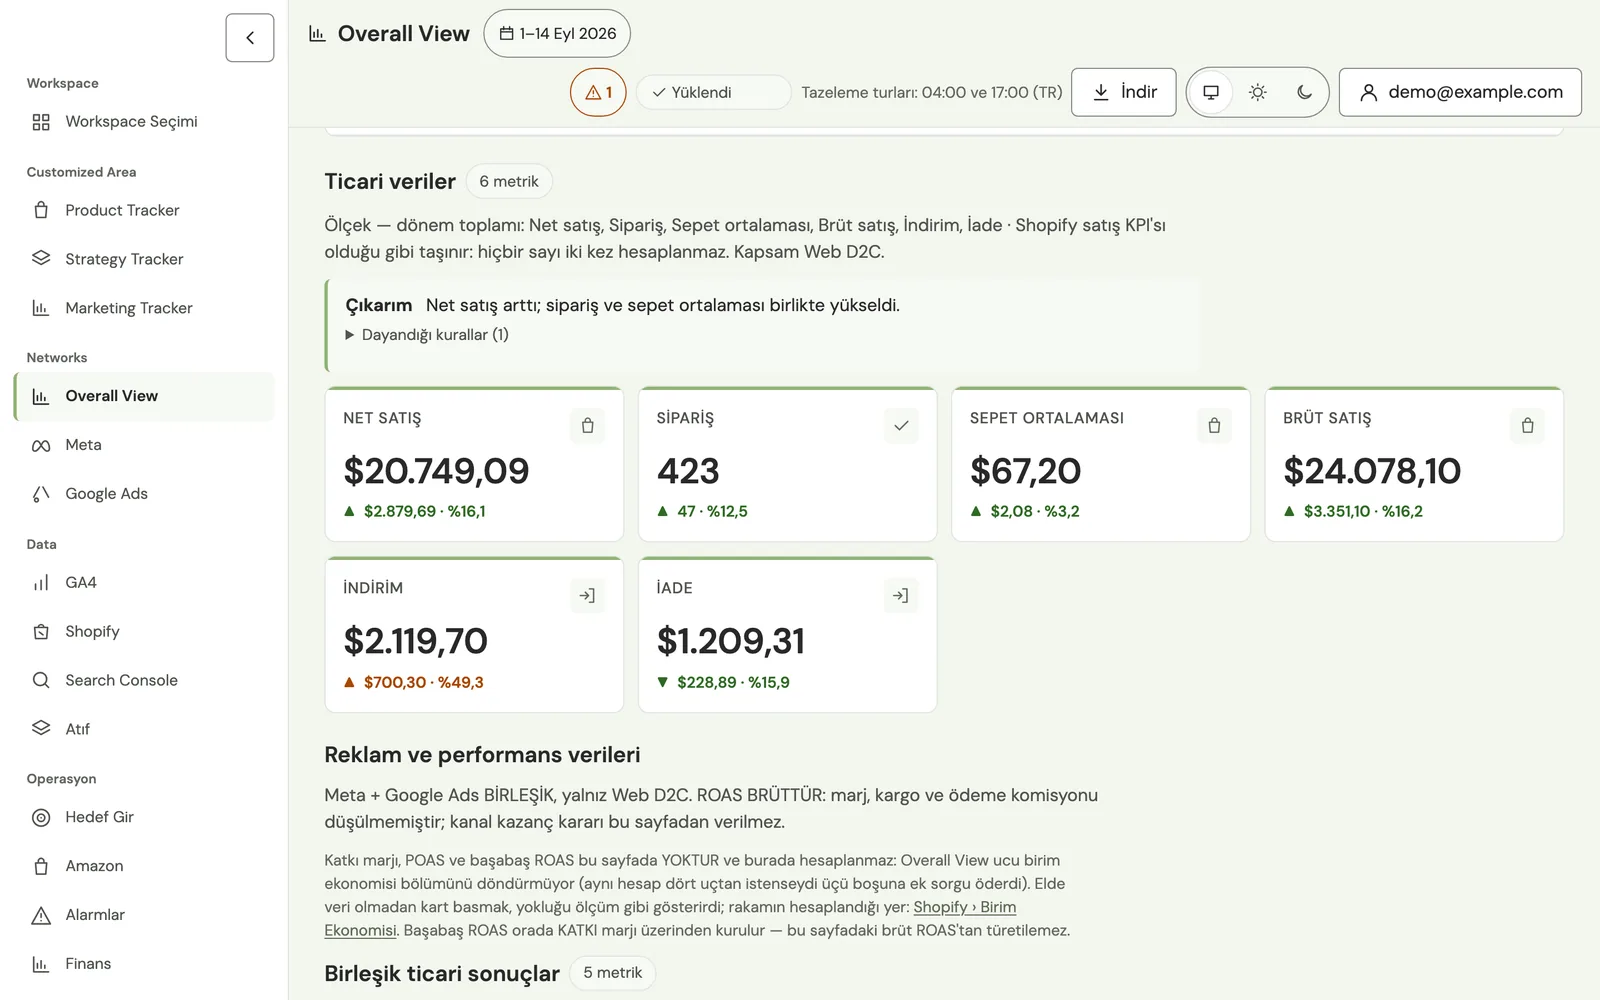Open the Amazon page
The height and width of the screenshot is (1000, 1600).
(144, 866)
